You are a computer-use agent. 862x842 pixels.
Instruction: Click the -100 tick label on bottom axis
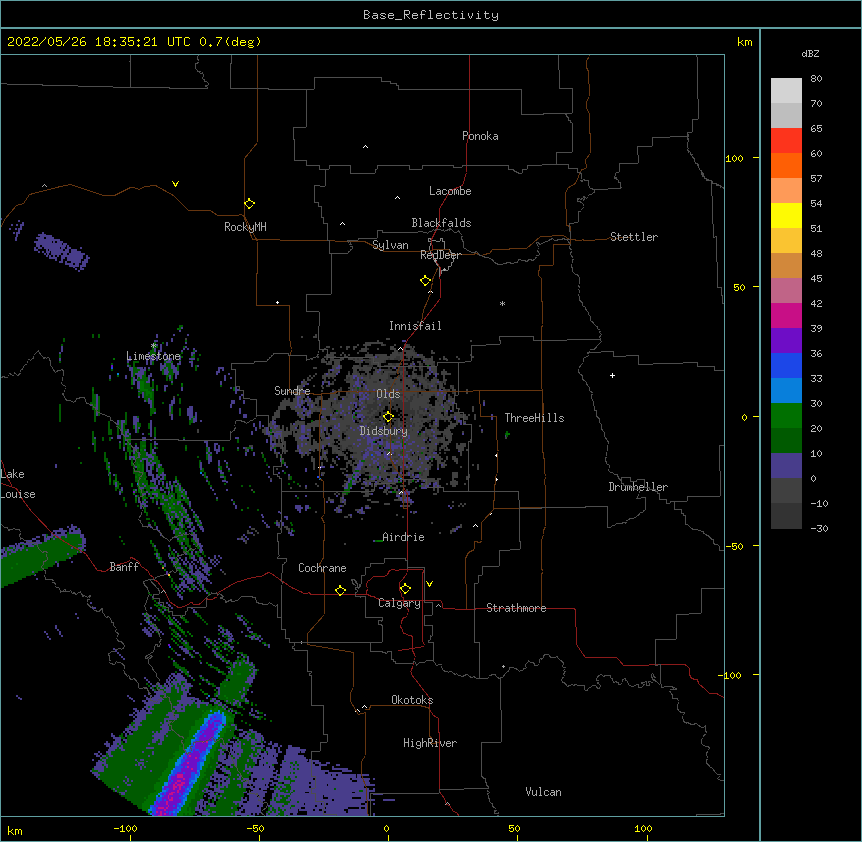click(x=125, y=828)
